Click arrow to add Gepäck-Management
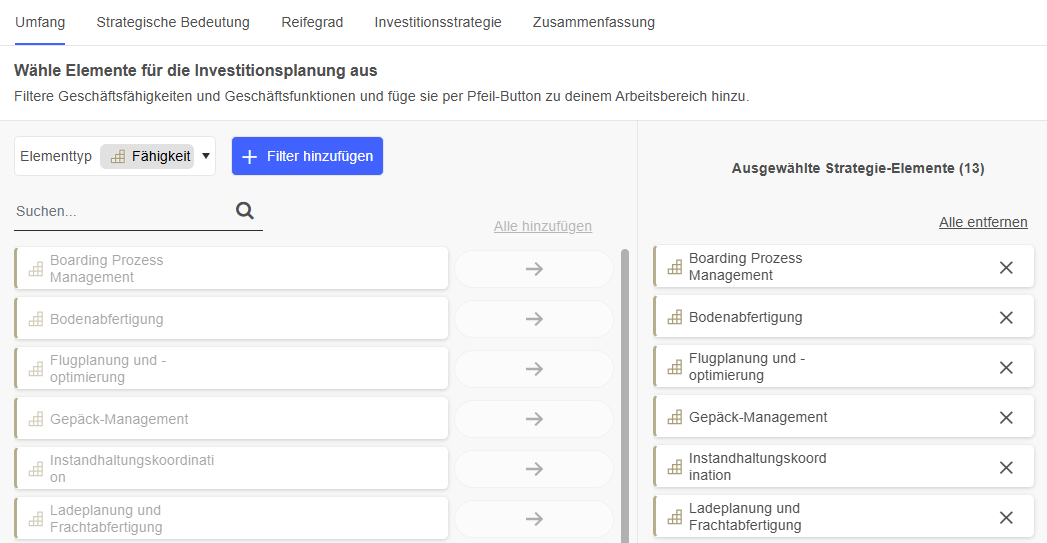1047x543 pixels. (x=534, y=419)
